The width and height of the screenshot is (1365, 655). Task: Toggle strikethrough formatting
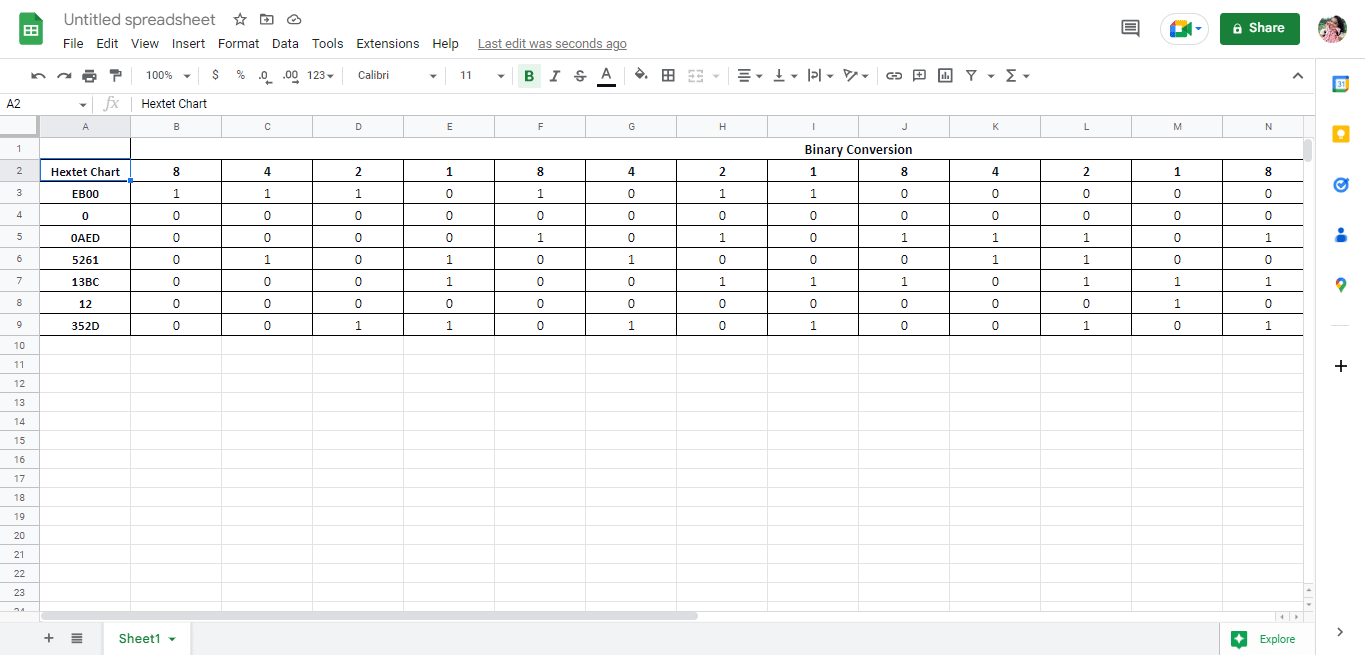pyautogui.click(x=580, y=75)
